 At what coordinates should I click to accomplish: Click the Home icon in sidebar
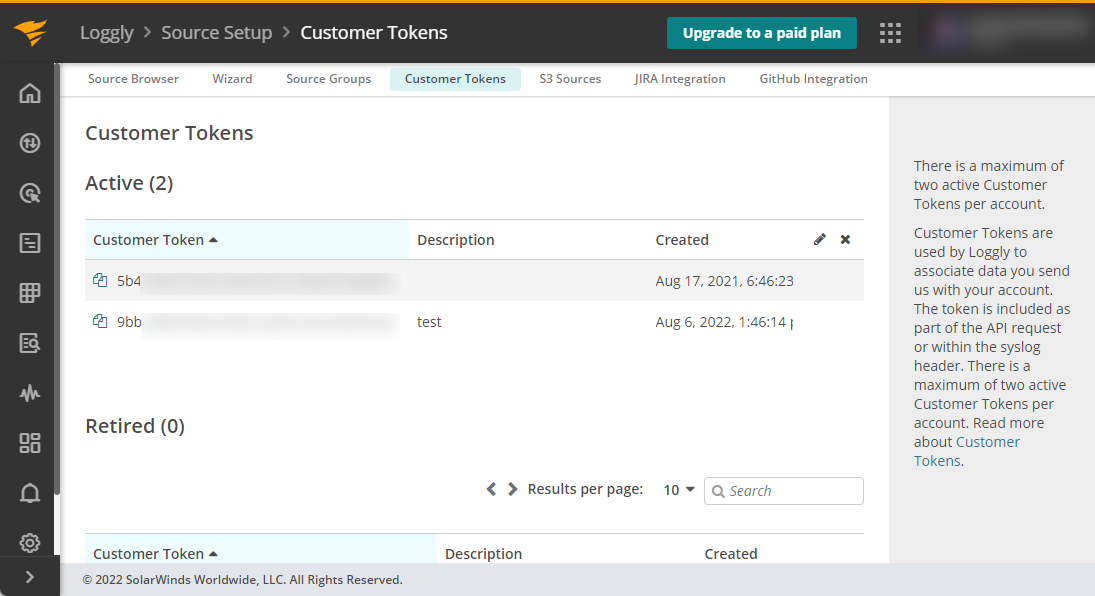tap(30, 94)
